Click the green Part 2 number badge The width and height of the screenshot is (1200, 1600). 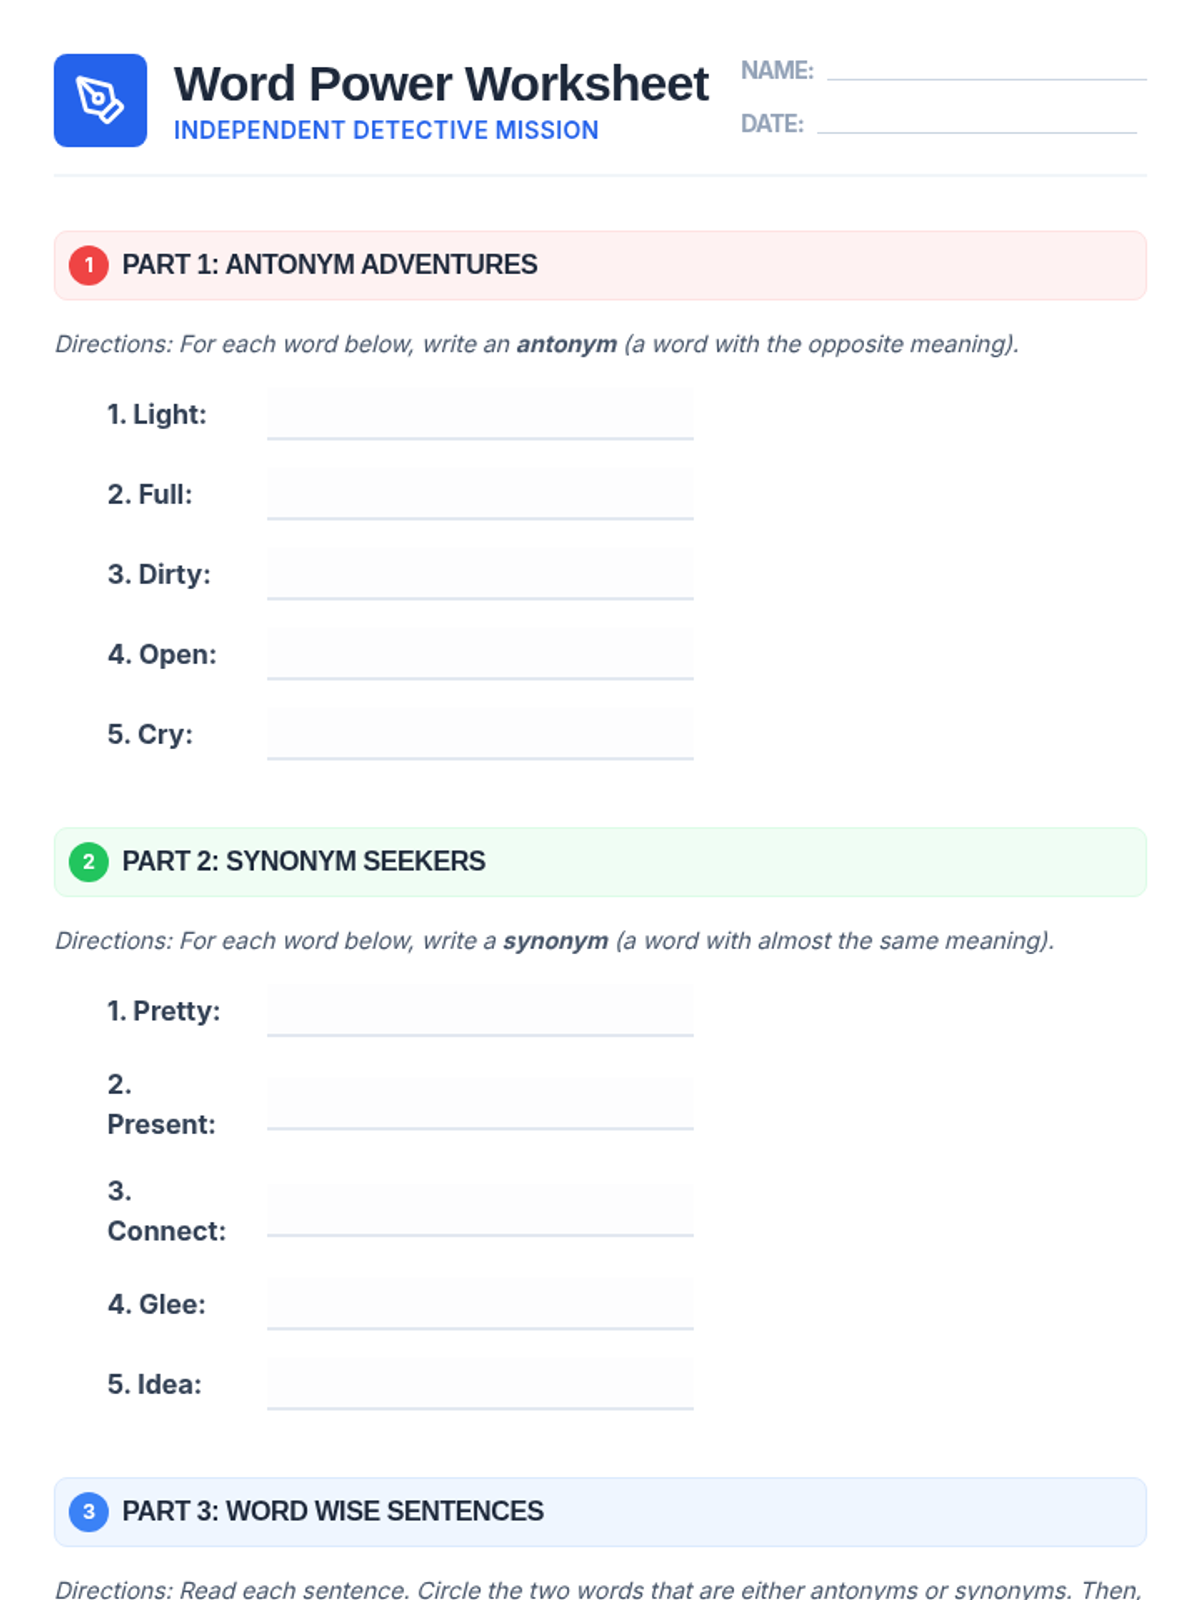(x=89, y=861)
